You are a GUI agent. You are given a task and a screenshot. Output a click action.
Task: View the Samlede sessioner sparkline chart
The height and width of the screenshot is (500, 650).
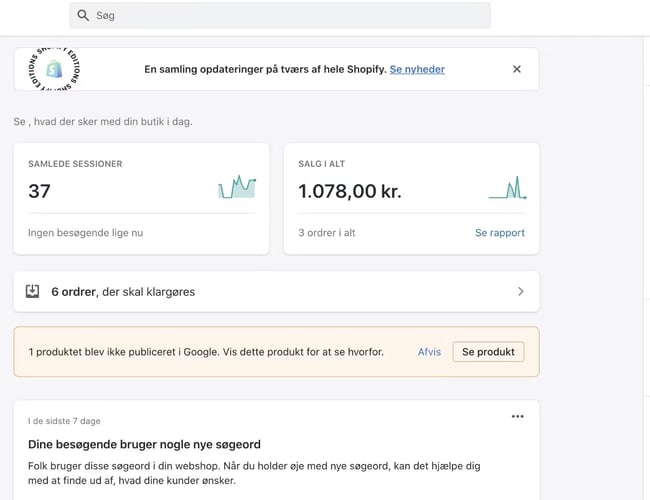coord(237,187)
